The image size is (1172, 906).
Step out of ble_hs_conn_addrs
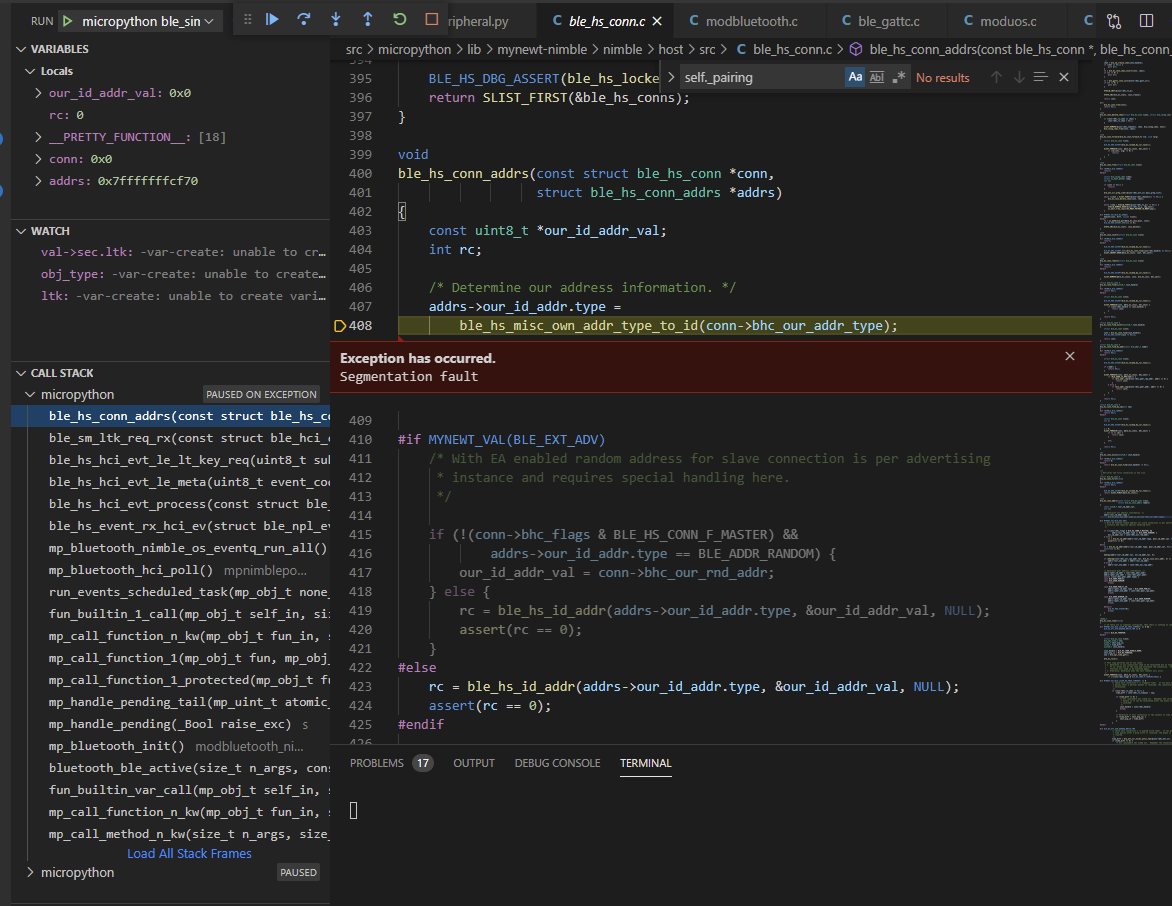click(x=368, y=17)
